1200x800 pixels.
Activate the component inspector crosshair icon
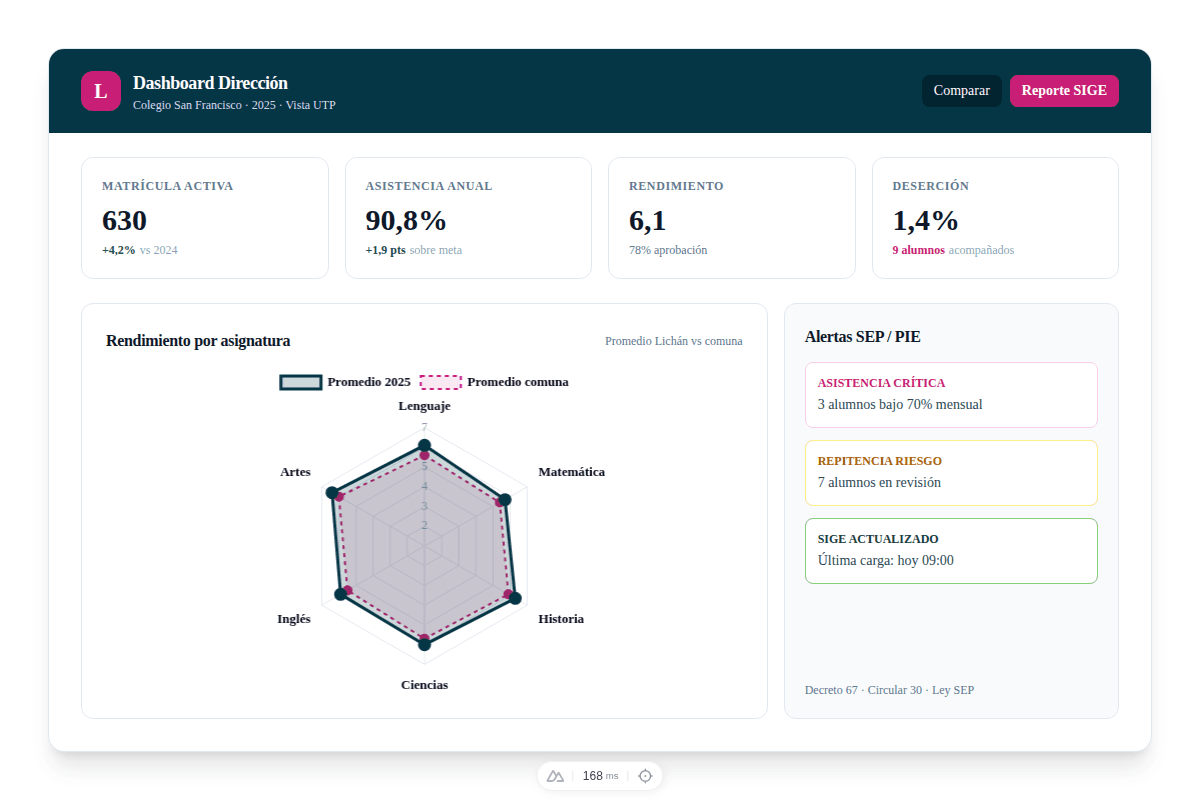[645, 776]
